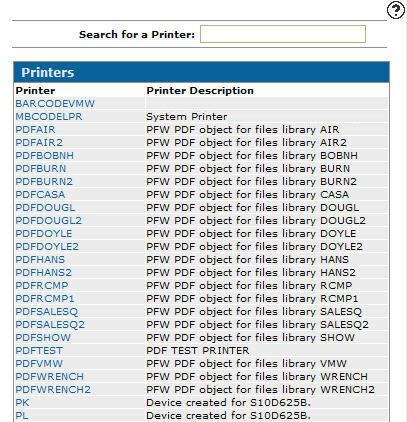Screen dimensions: 407x422
Task: Choose the PDFWRENCH2 printer
Action: pos(53,390)
